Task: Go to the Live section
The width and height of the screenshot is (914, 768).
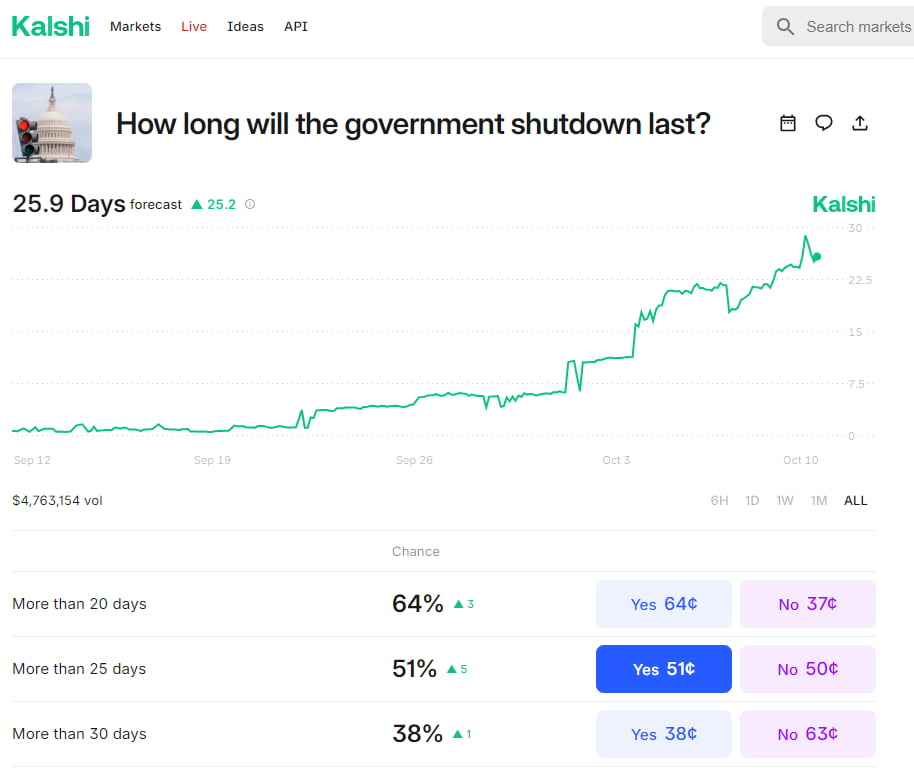Action: (194, 27)
